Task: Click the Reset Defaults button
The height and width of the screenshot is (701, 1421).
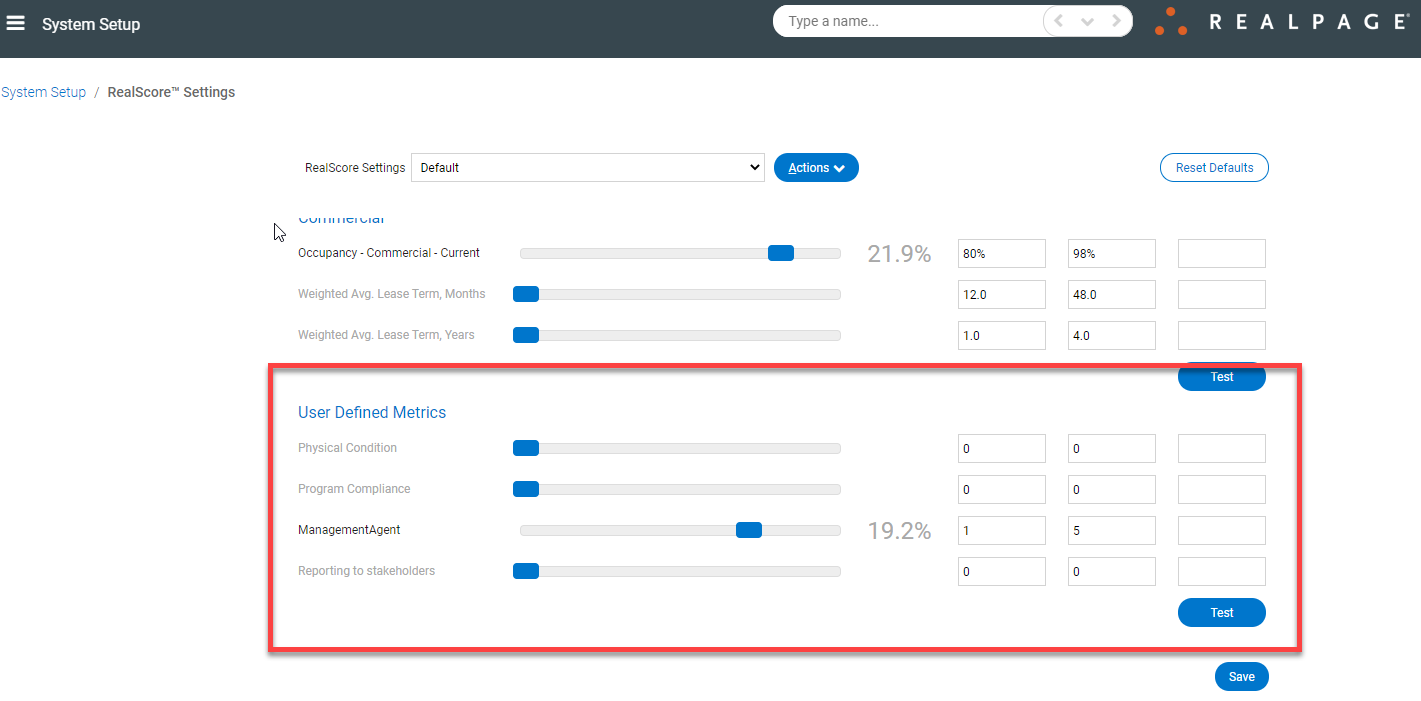Action: coord(1214,167)
